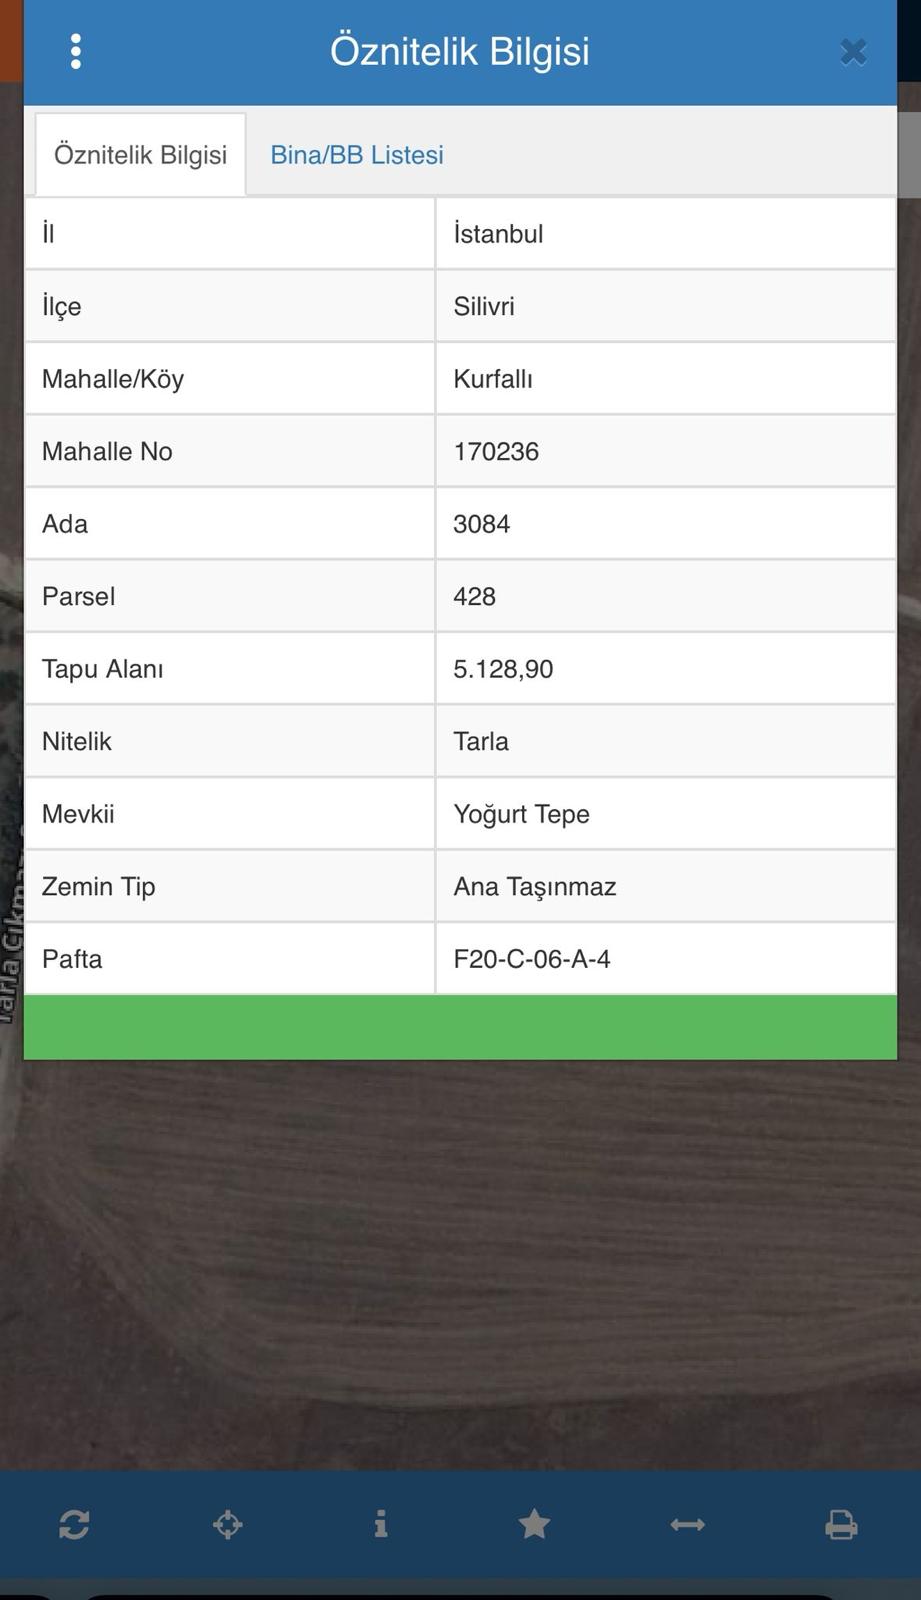Image resolution: width=921 pixels, height=1600 pixels.
Task: Tap the horizontal arrows measure icon
Action: [688, 1525]
